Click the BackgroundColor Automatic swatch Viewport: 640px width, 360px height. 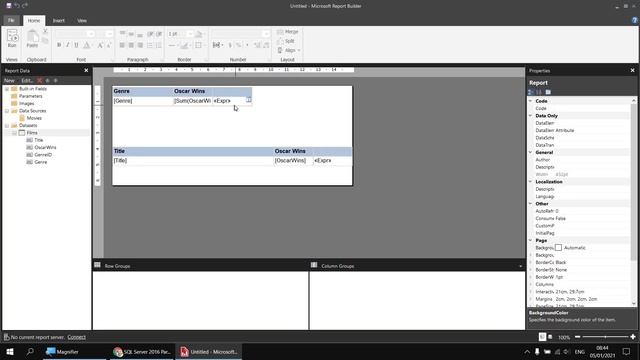click(558, 248)
